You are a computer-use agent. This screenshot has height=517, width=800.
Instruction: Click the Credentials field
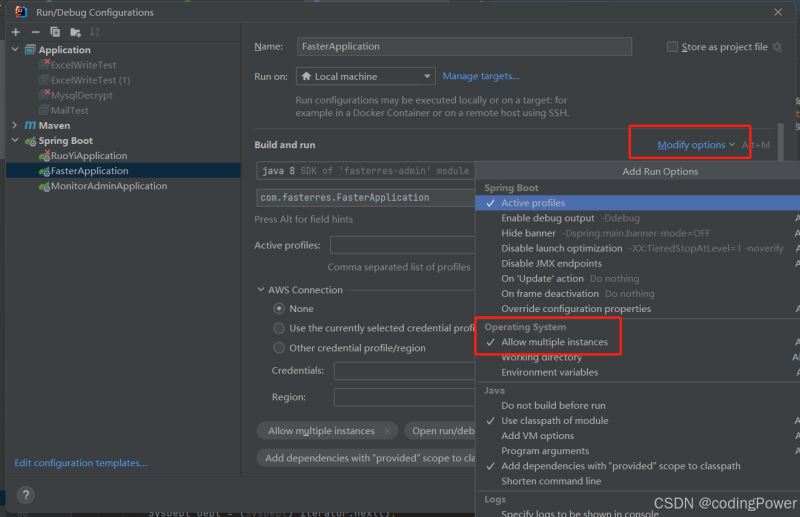405,371
